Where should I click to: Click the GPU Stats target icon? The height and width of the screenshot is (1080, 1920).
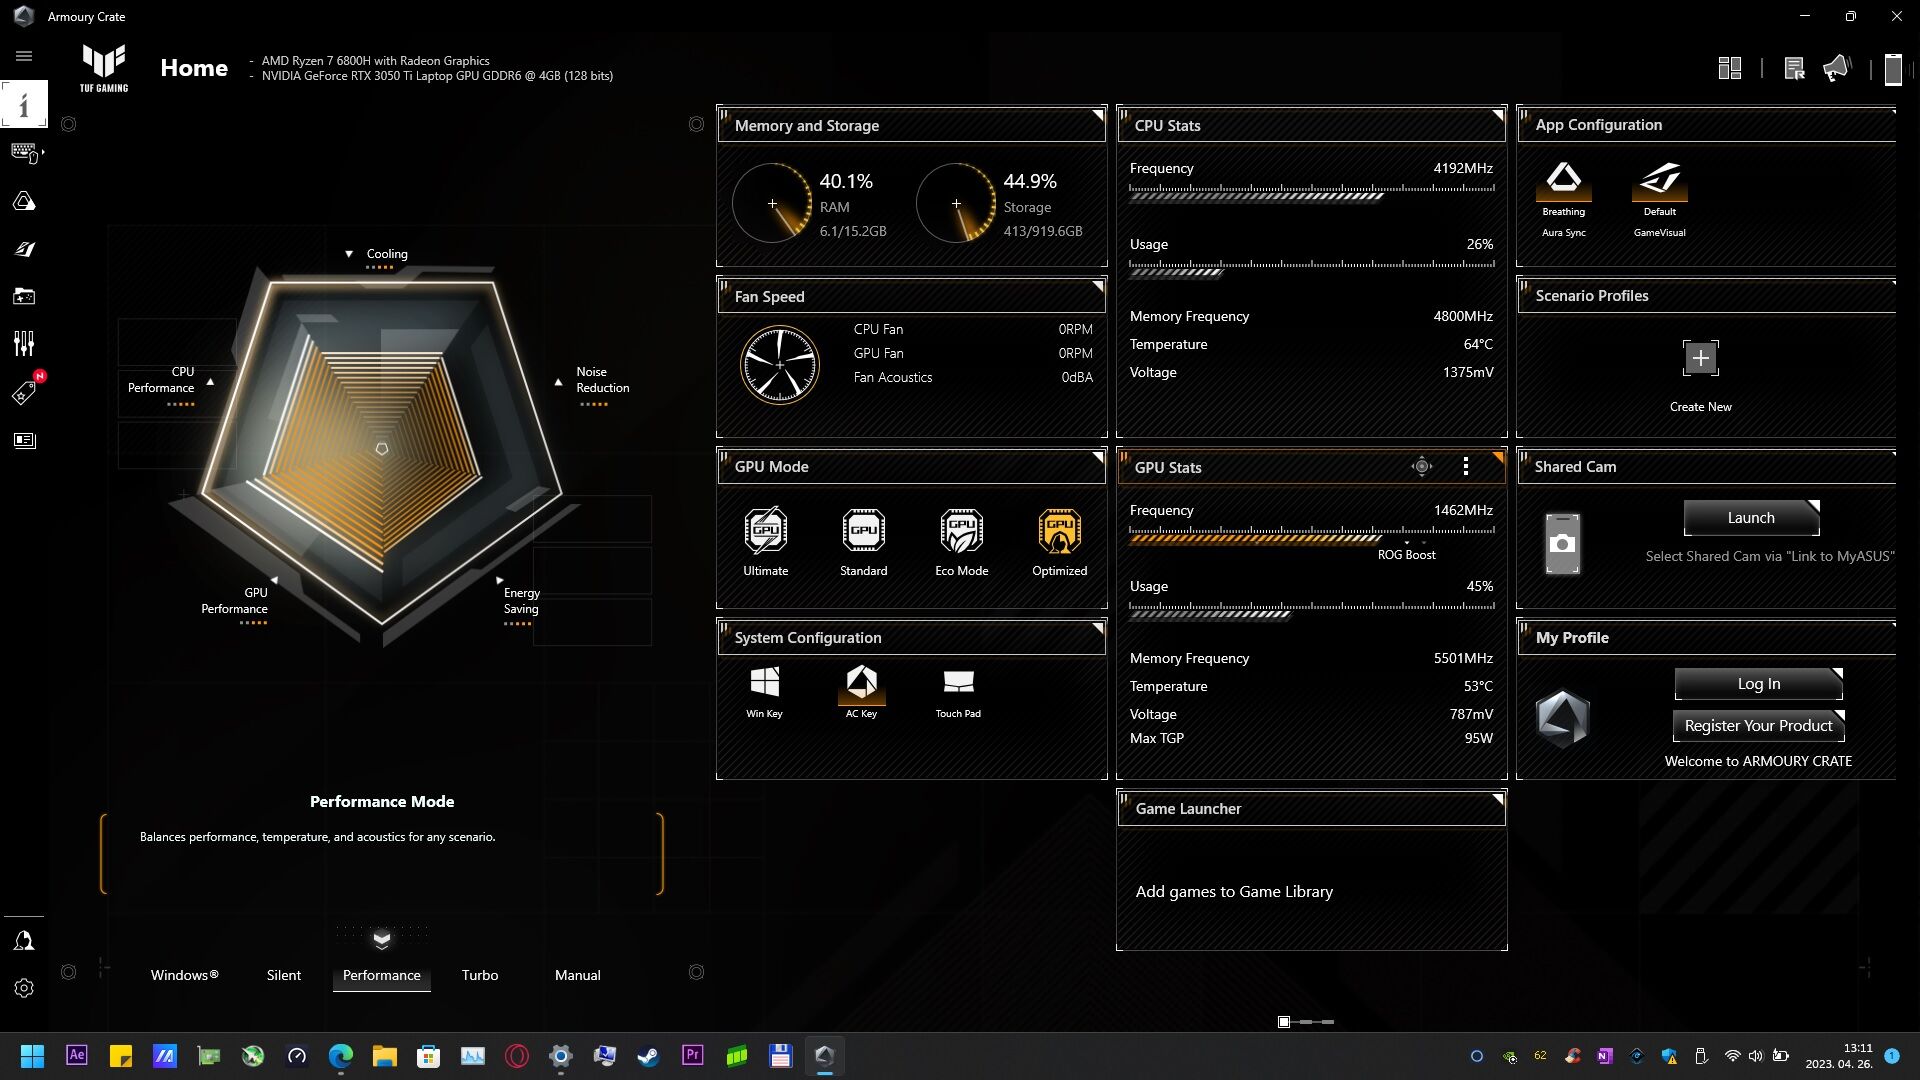pyautogui.click(x=1421, y=466)
